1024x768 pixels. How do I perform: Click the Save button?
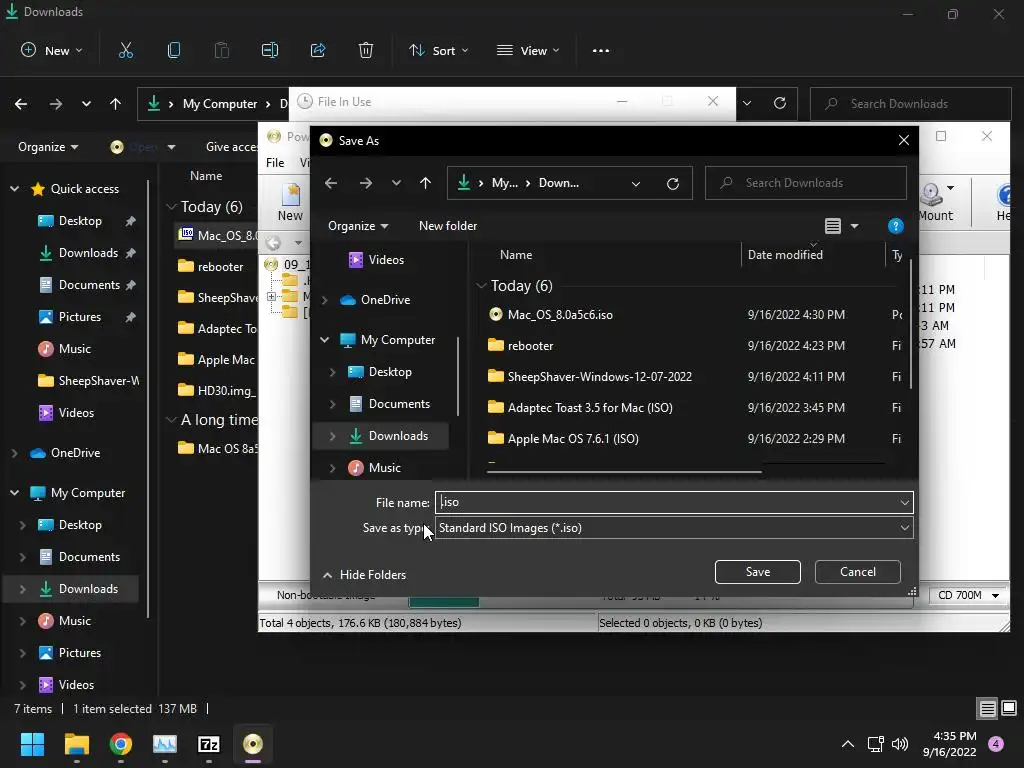click(x=758, y=571)
